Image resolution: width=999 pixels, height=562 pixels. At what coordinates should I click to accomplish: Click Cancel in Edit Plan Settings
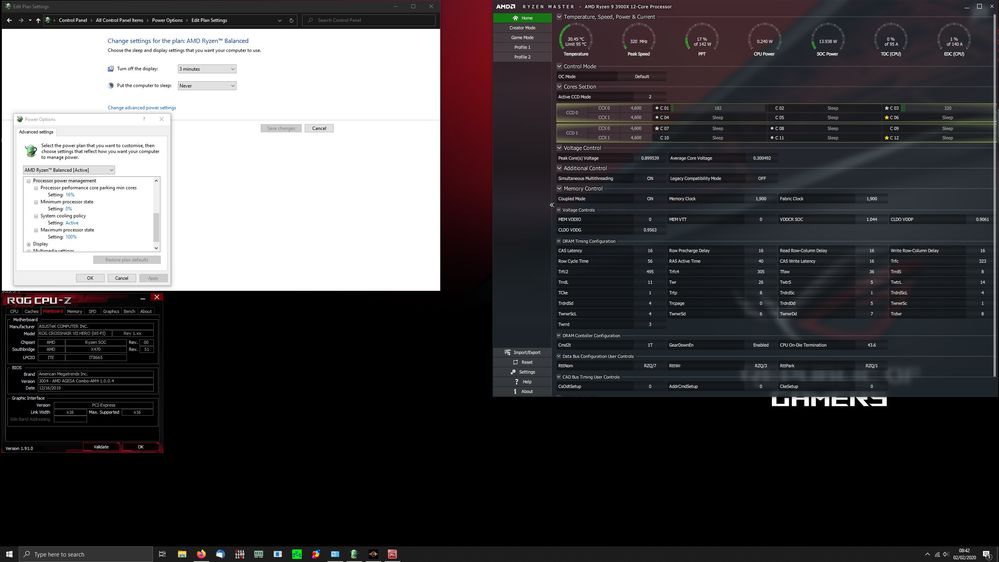[319, 129]
